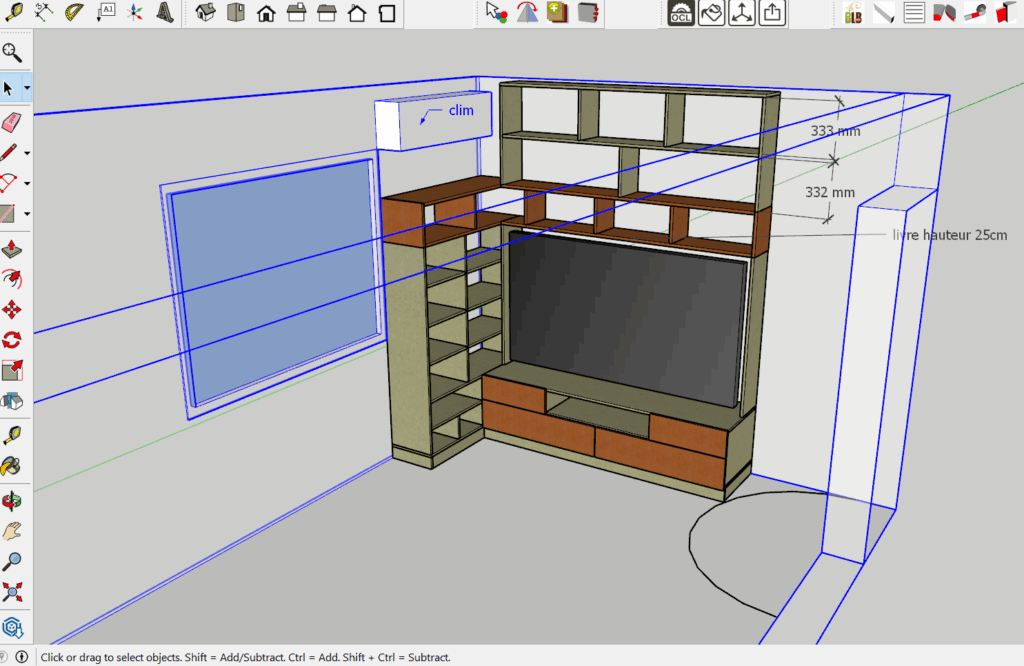
Task: Activate the Pan hand tool
Action: [12, 530]
